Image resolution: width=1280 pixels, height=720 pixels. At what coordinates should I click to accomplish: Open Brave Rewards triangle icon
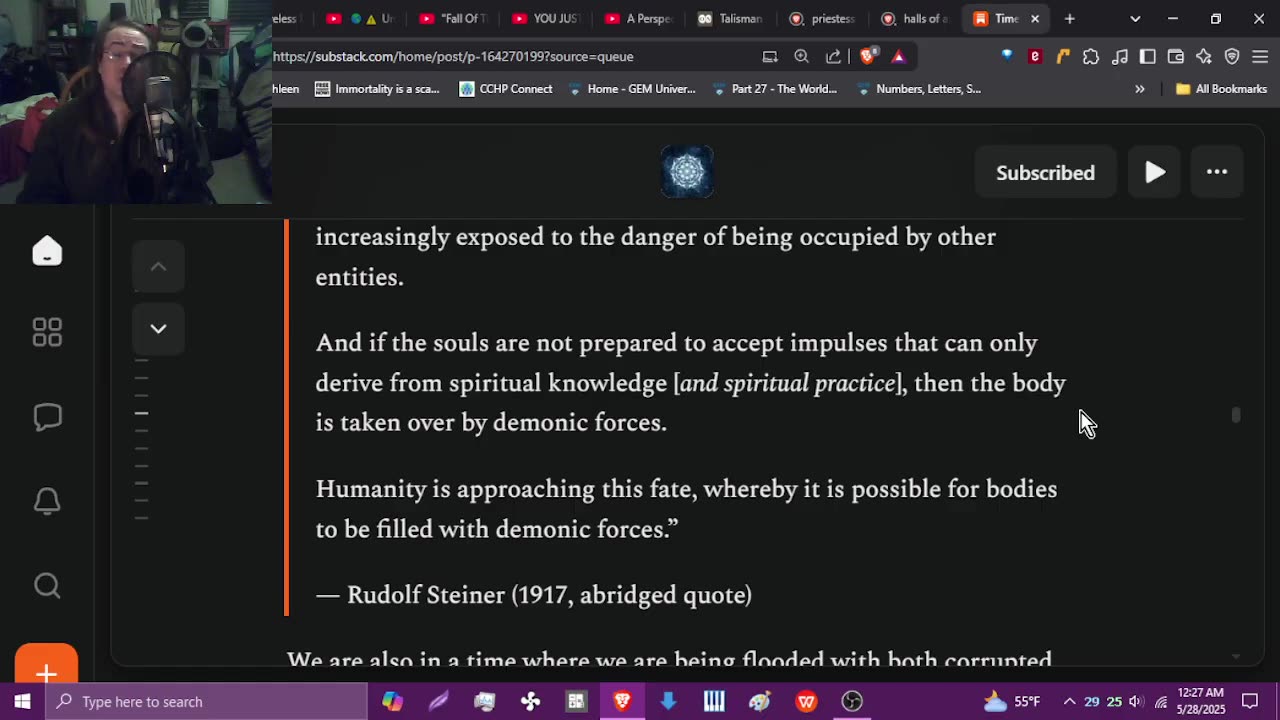coord(898,56)
